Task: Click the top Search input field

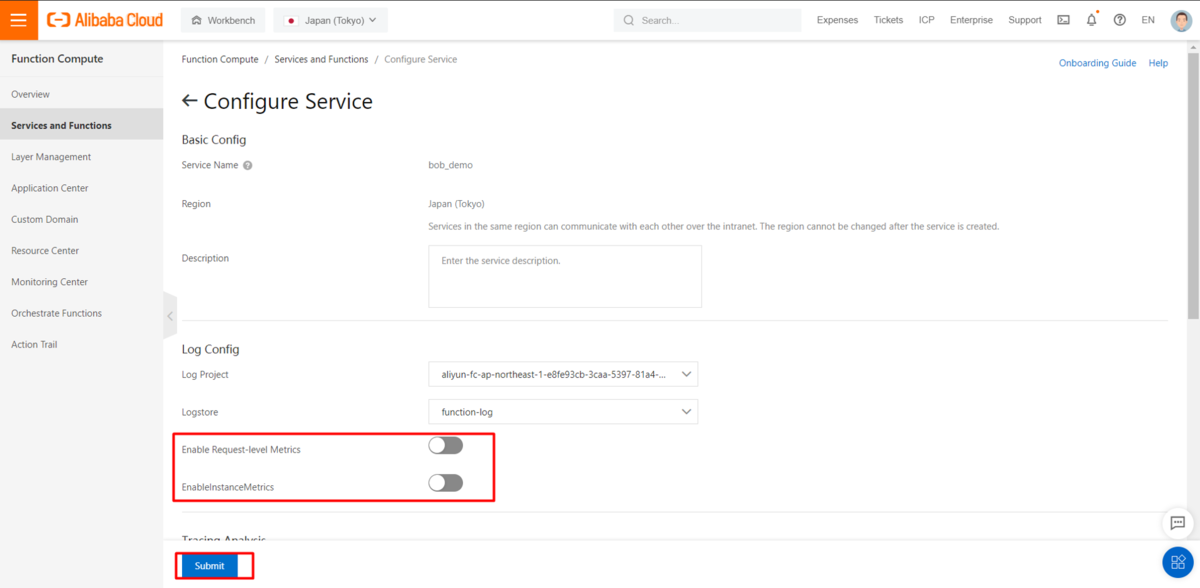Action: click(707, 20)
